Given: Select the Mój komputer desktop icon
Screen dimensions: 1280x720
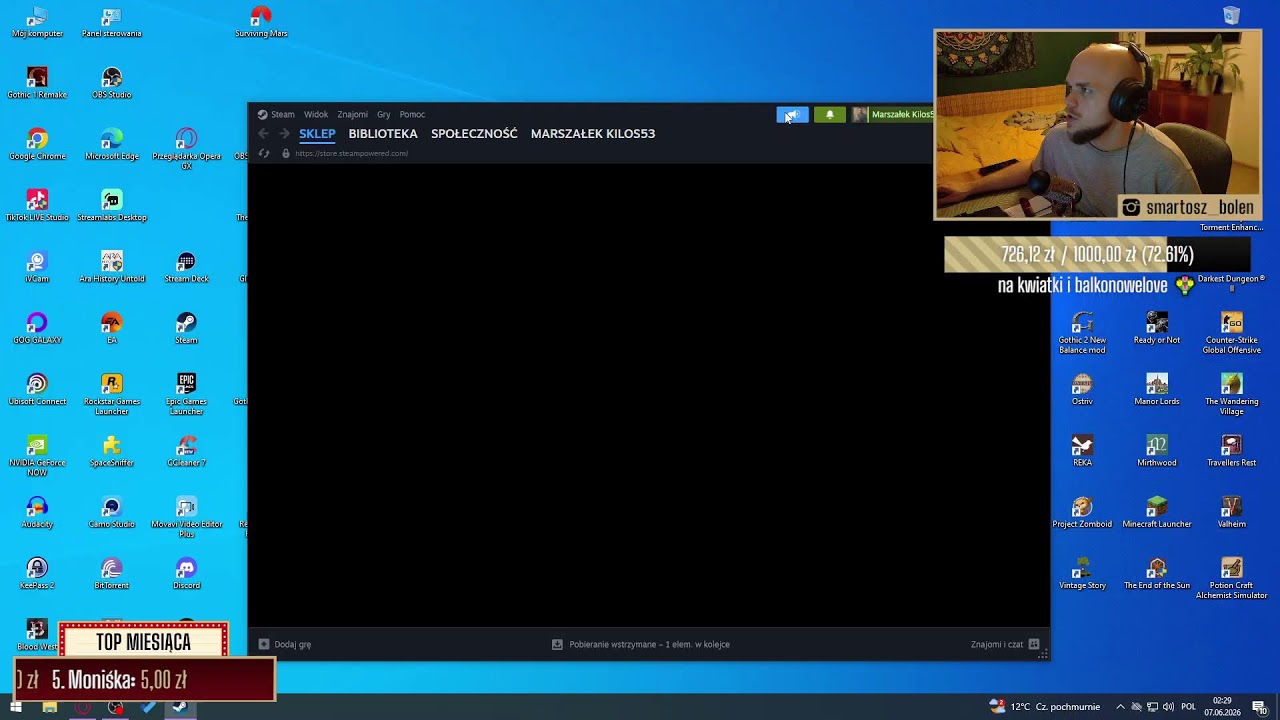Looking at the screenshot, I should tap(37, 23).
